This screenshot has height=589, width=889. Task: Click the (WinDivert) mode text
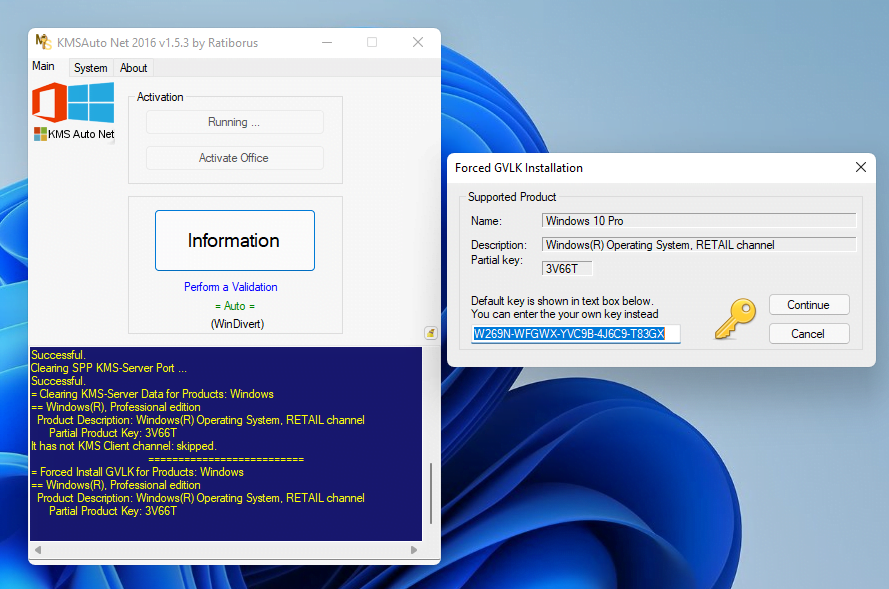(x=238, y=324)
